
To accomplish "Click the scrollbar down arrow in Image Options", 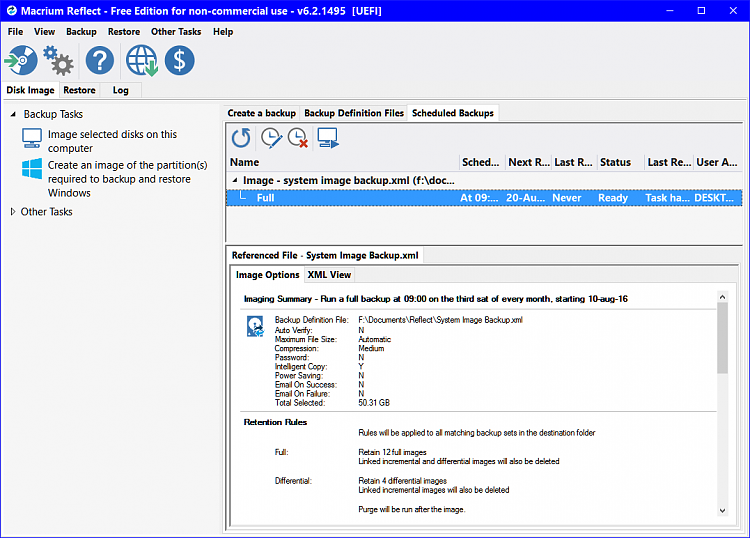I will pyautogui.click(x=722, y=511).
